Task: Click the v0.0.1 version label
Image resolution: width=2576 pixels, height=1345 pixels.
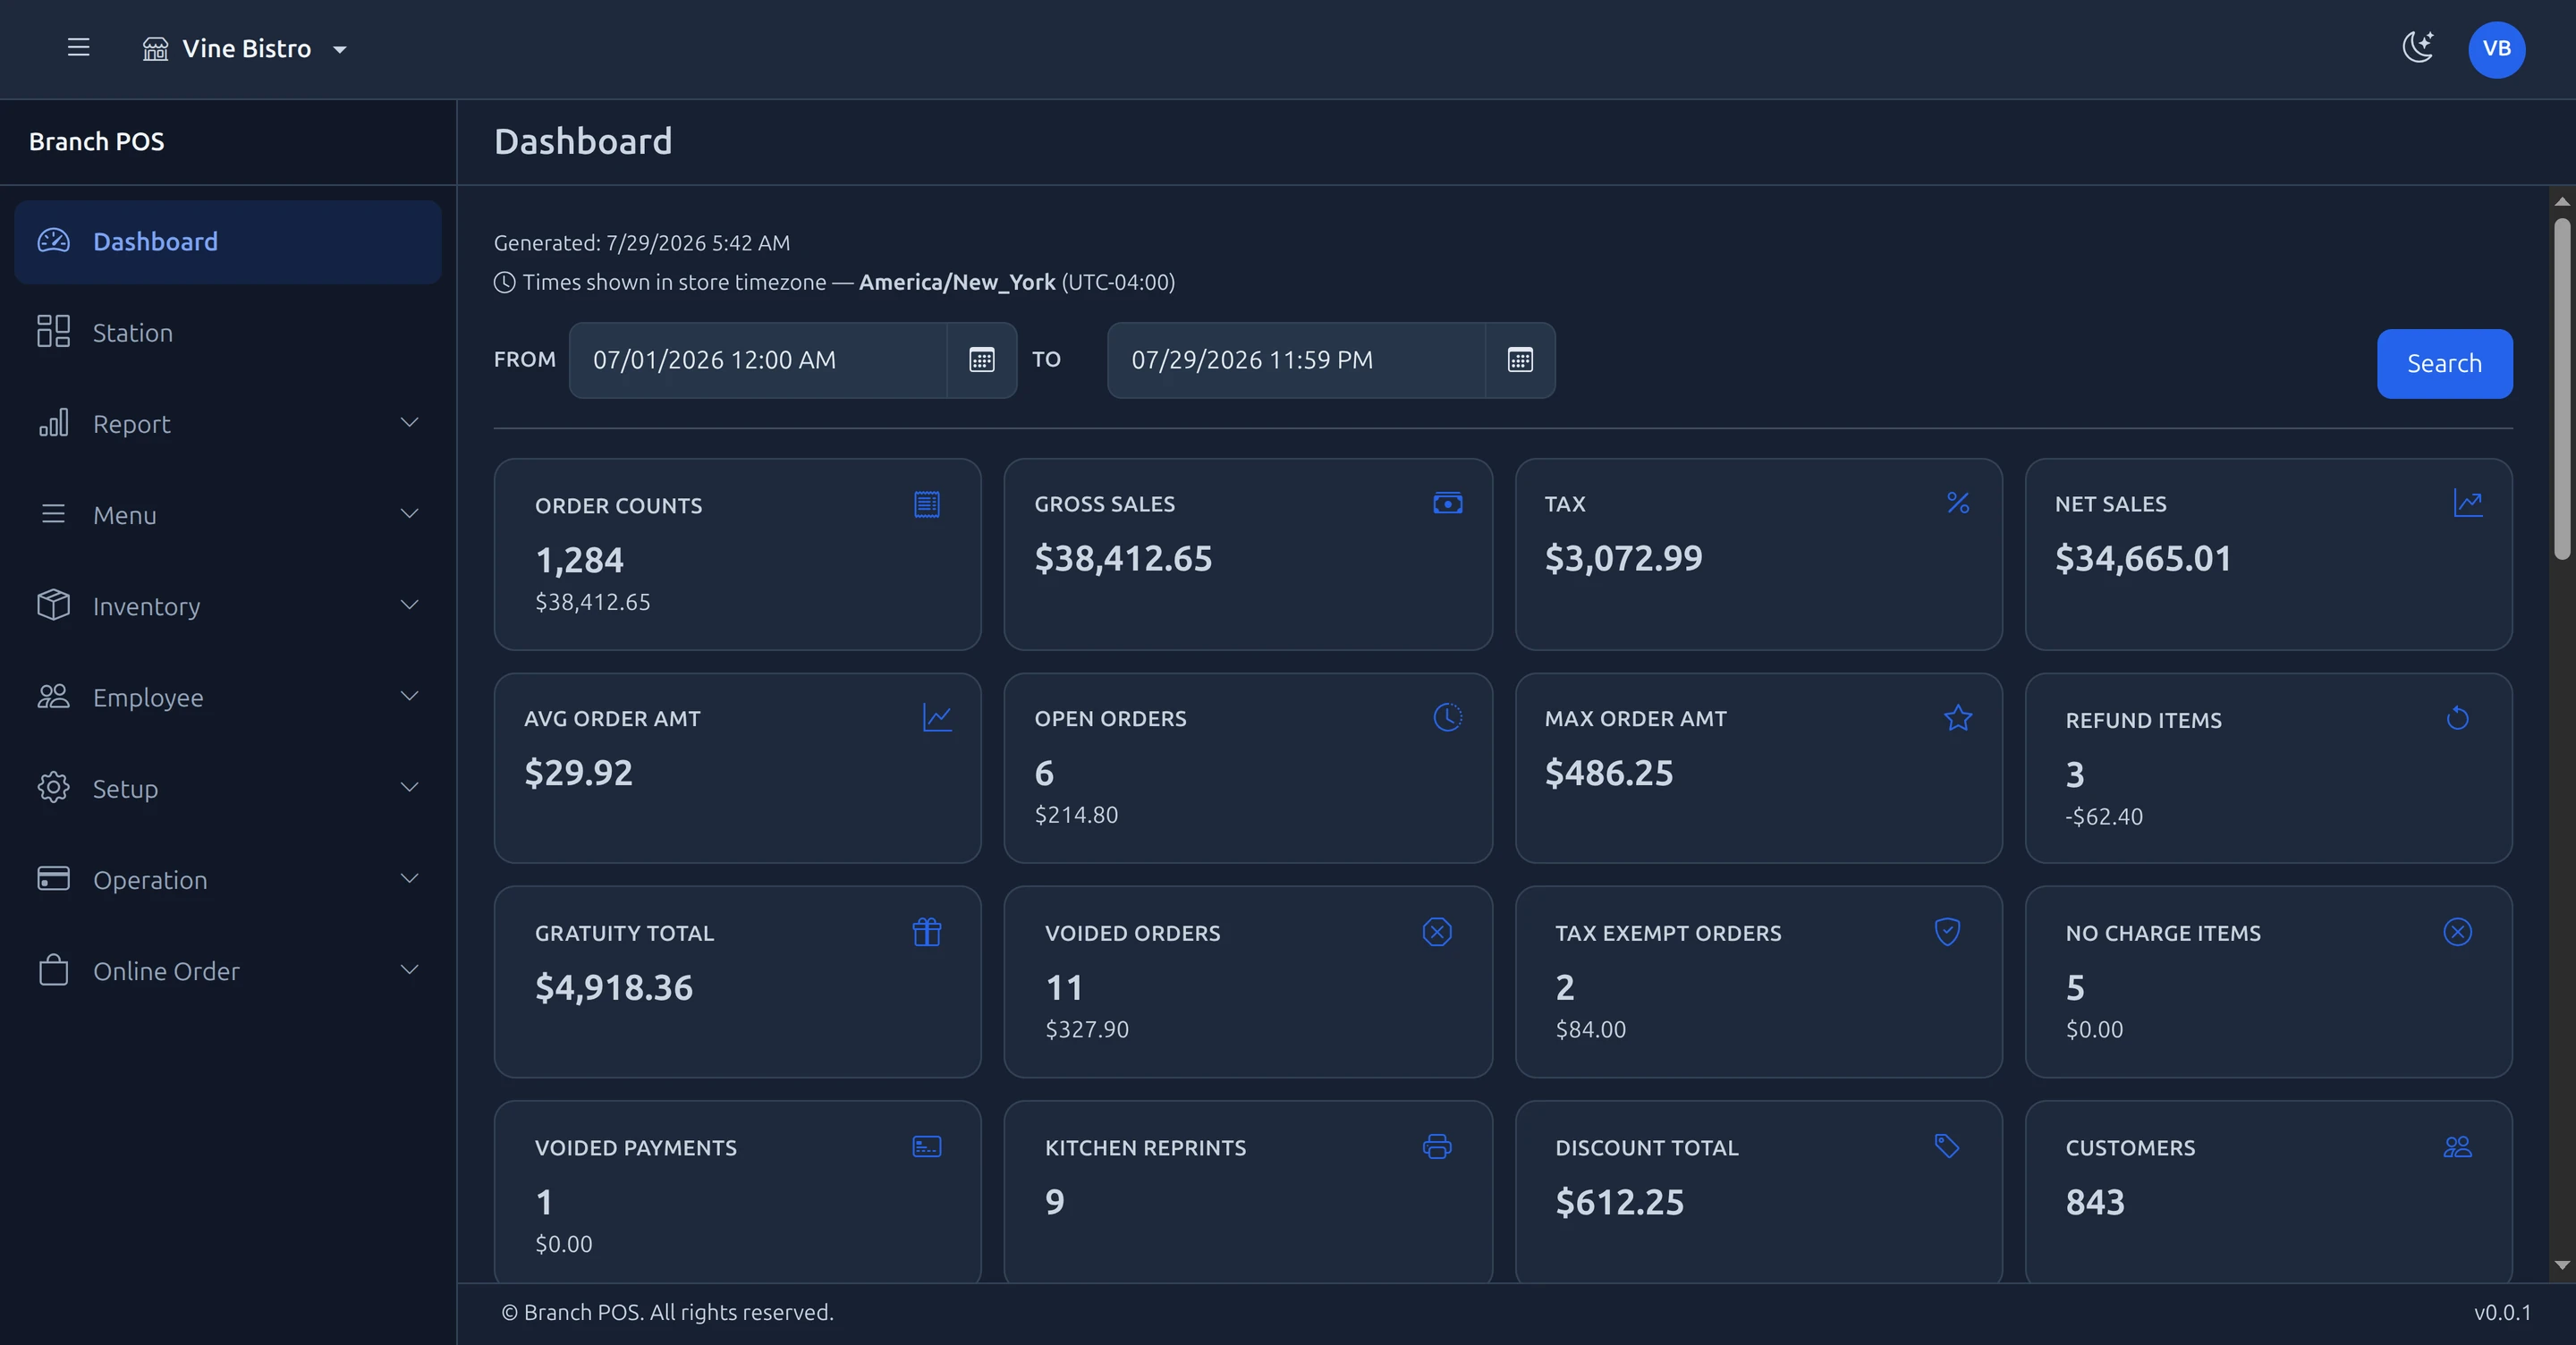Action: click(x=2502, y=1312)
